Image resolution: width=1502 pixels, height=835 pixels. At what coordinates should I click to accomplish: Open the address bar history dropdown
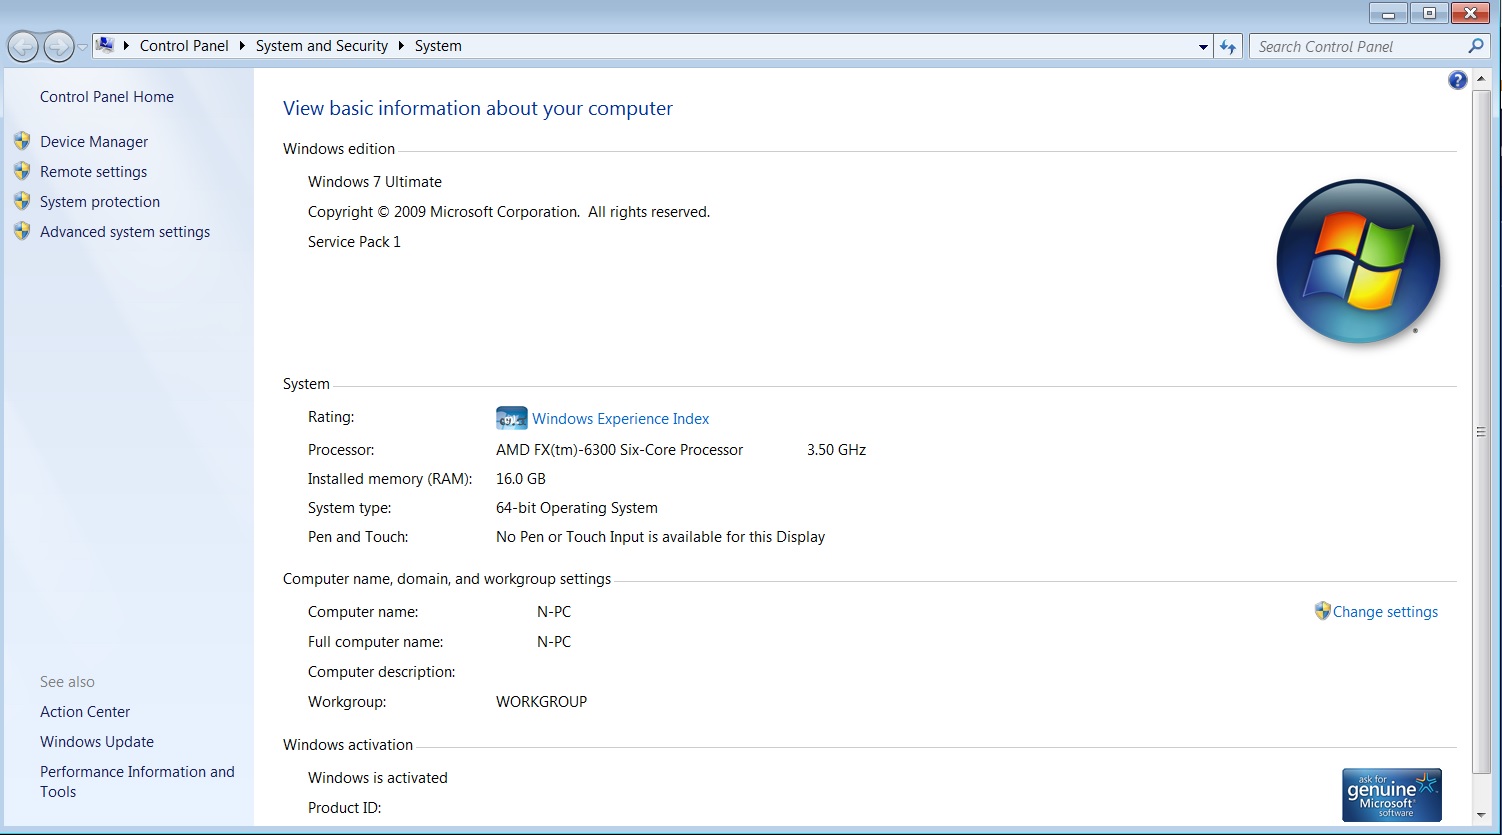tap(1203, 47)
